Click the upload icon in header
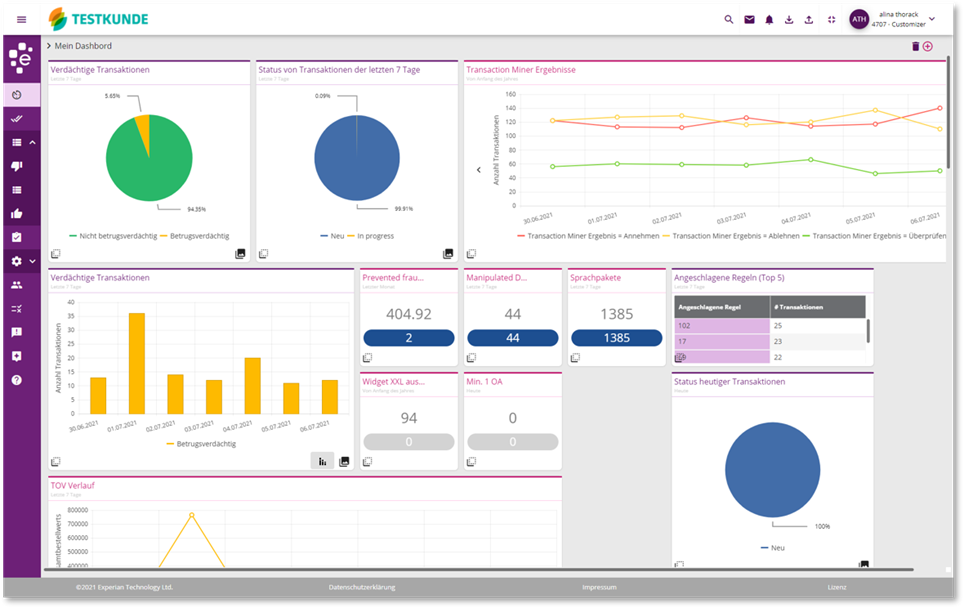 (x=808, y=20)
